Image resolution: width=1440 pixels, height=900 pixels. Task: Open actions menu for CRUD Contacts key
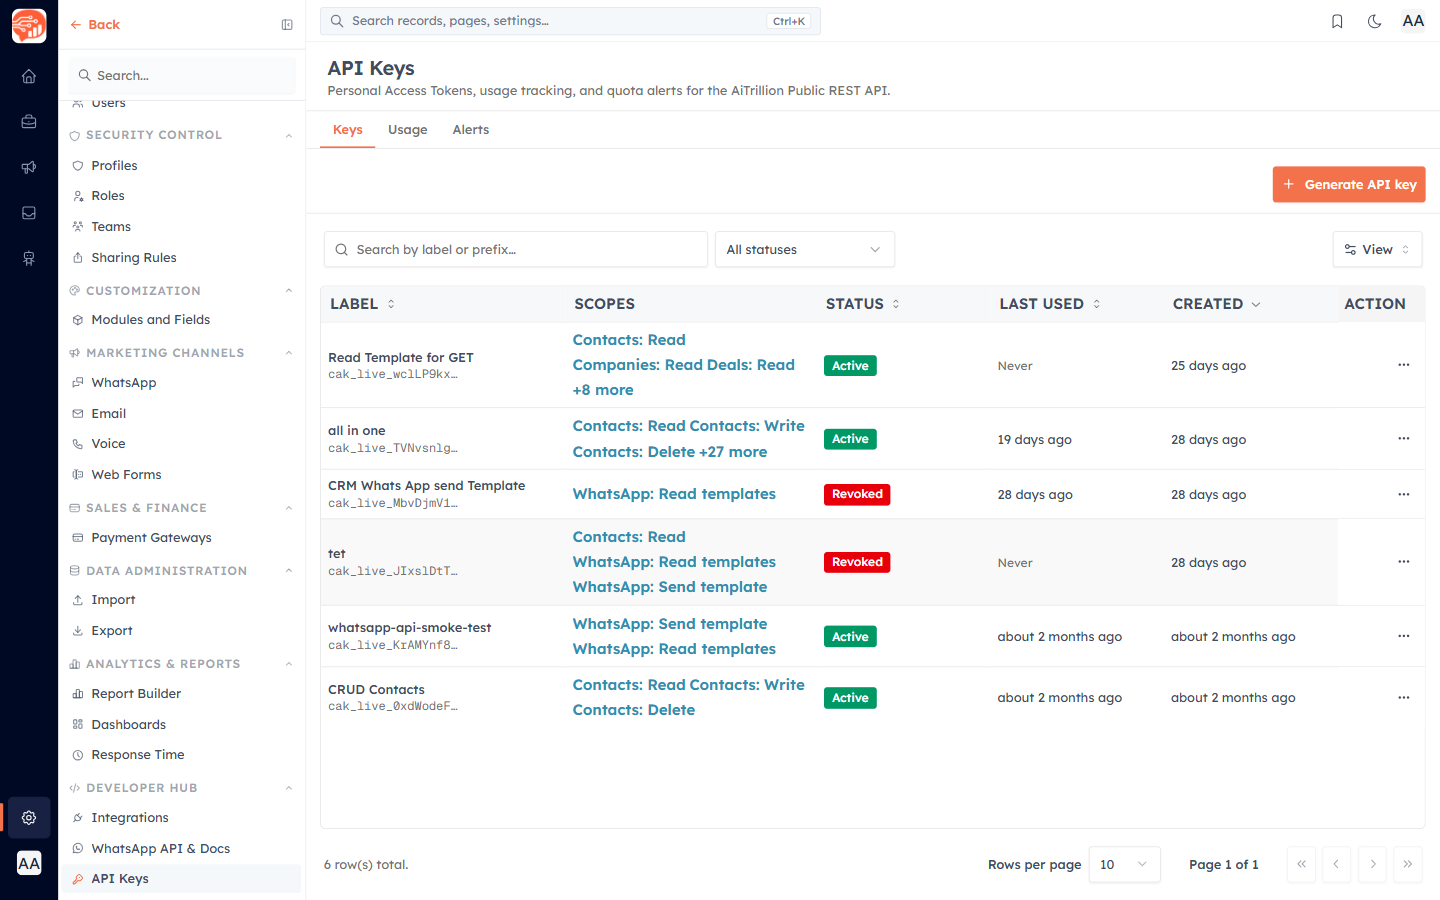[1404, 697]
